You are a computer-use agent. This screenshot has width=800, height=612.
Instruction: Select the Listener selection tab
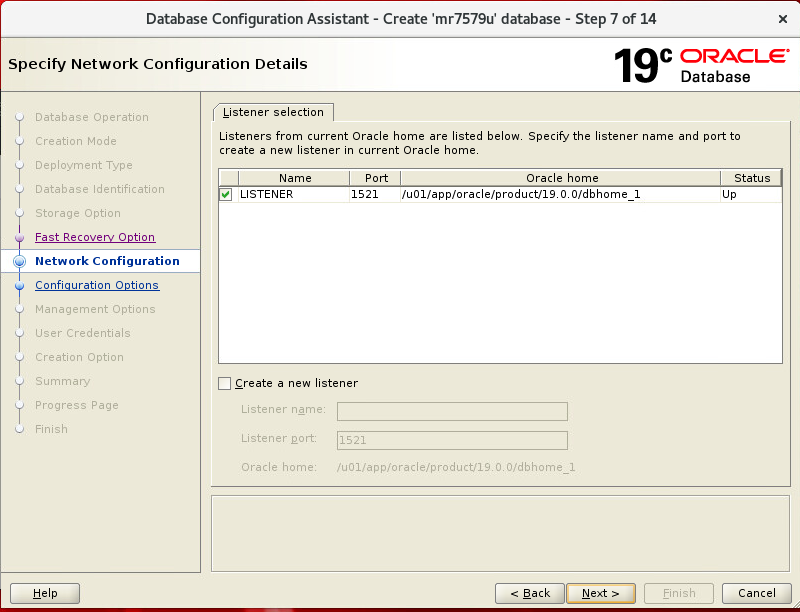[273, 112]
